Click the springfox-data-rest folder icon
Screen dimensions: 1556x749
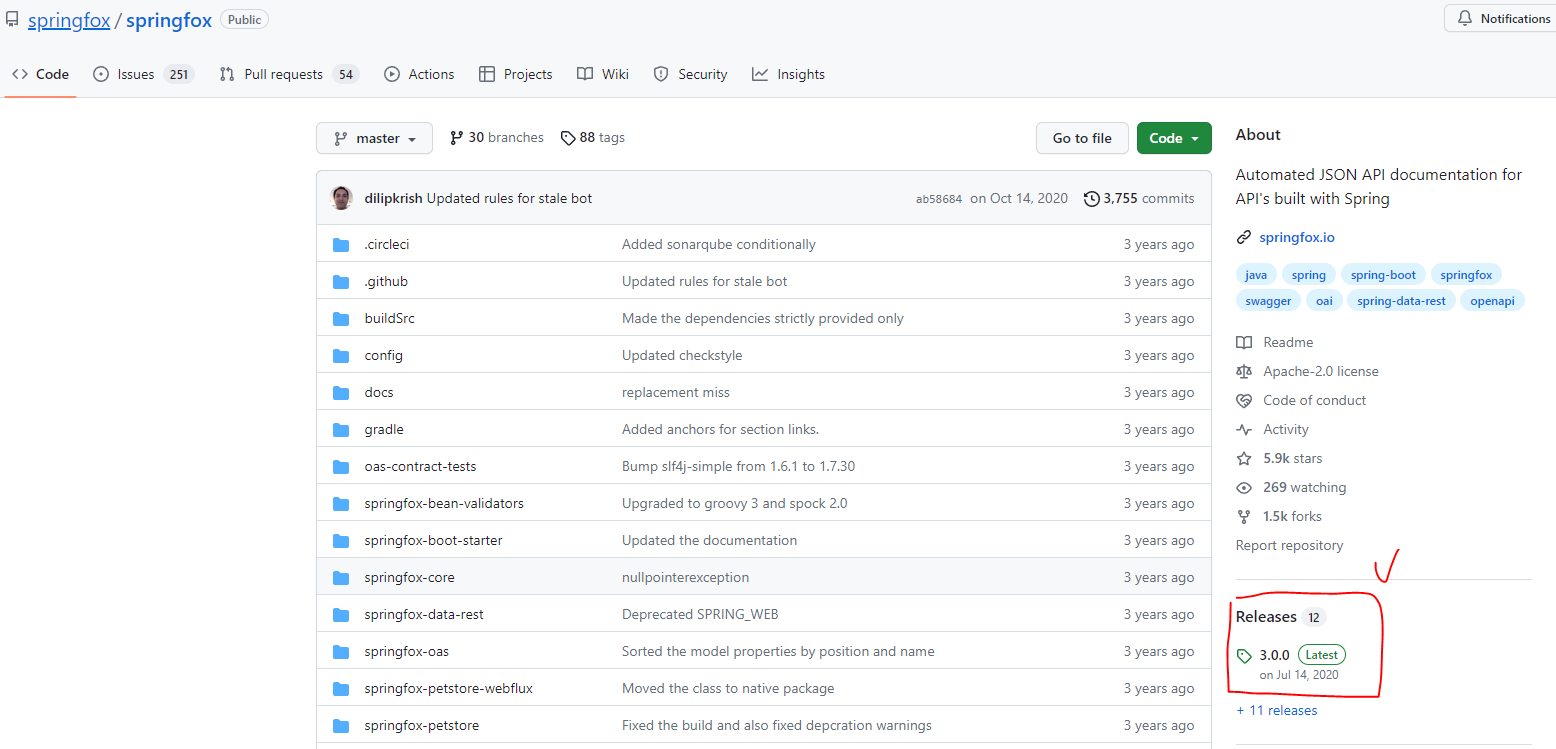341,615
